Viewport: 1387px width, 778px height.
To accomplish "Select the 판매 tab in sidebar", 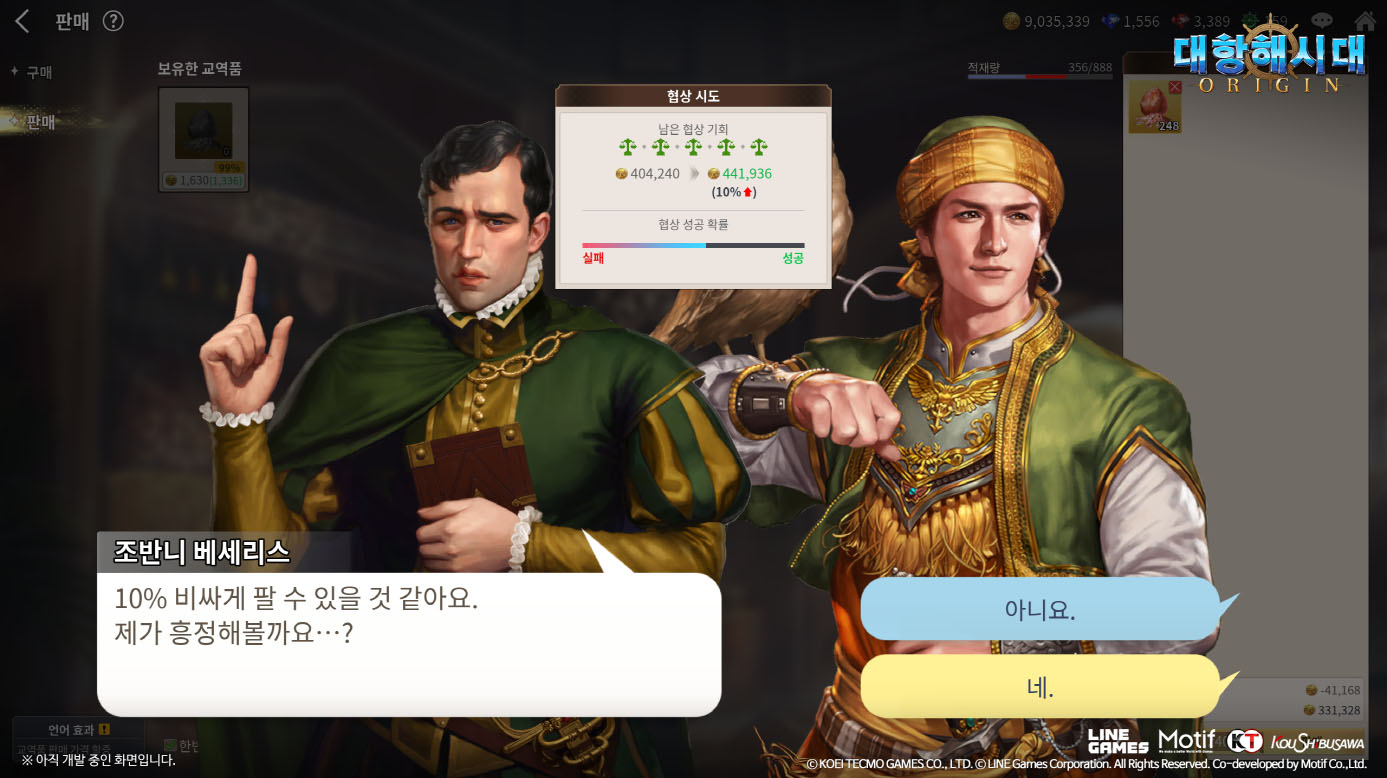I will pos(40,122).
